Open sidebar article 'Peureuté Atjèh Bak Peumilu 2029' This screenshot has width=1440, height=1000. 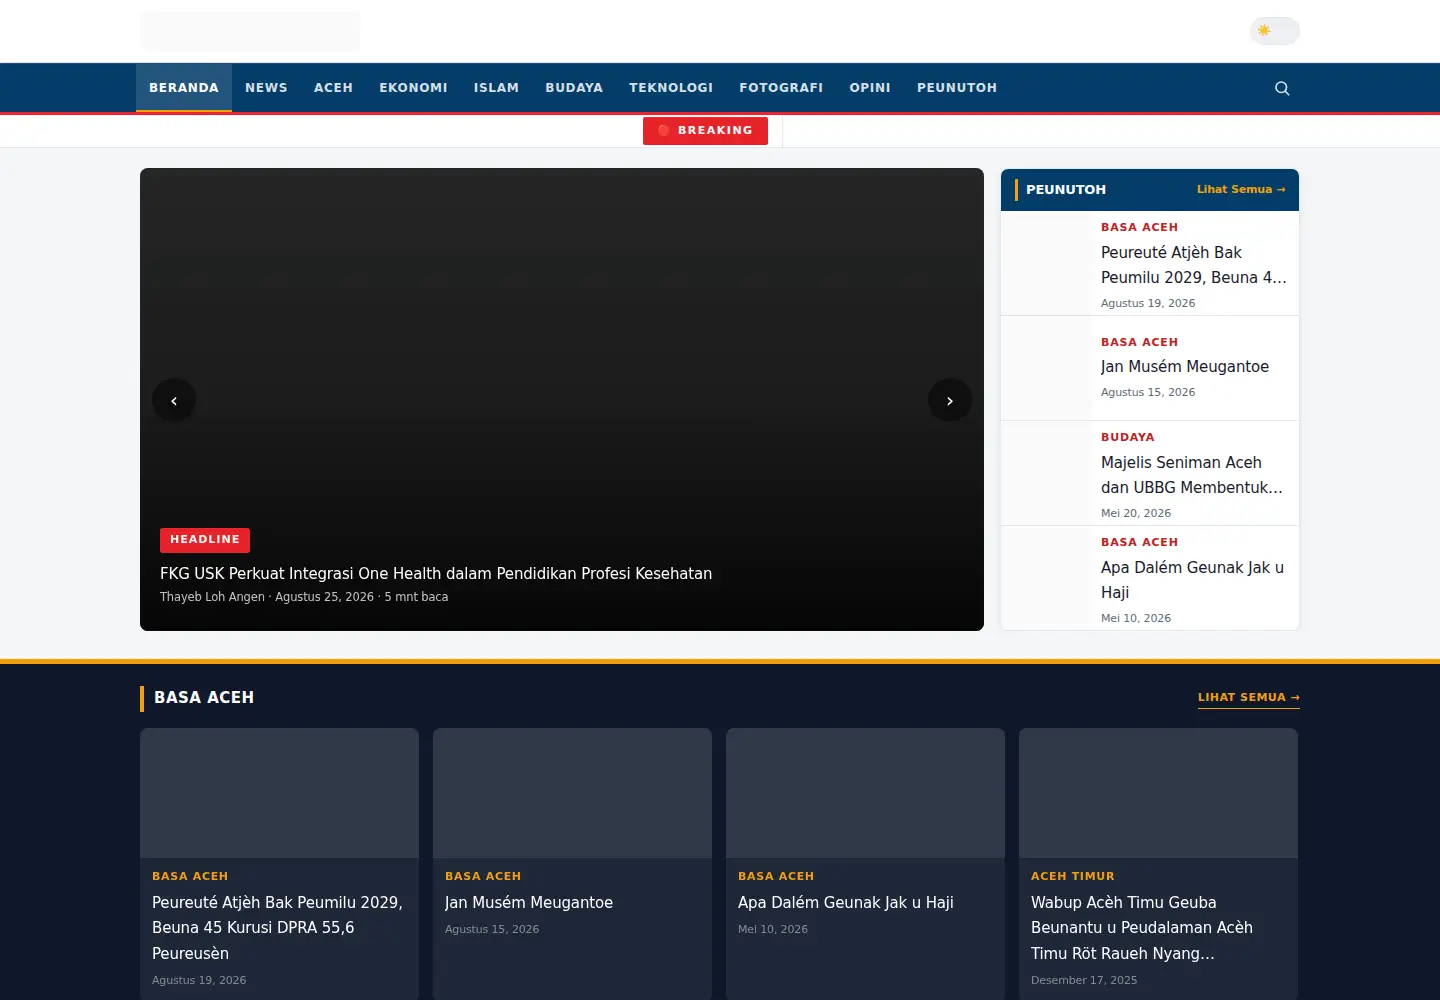pos(1194,265)
